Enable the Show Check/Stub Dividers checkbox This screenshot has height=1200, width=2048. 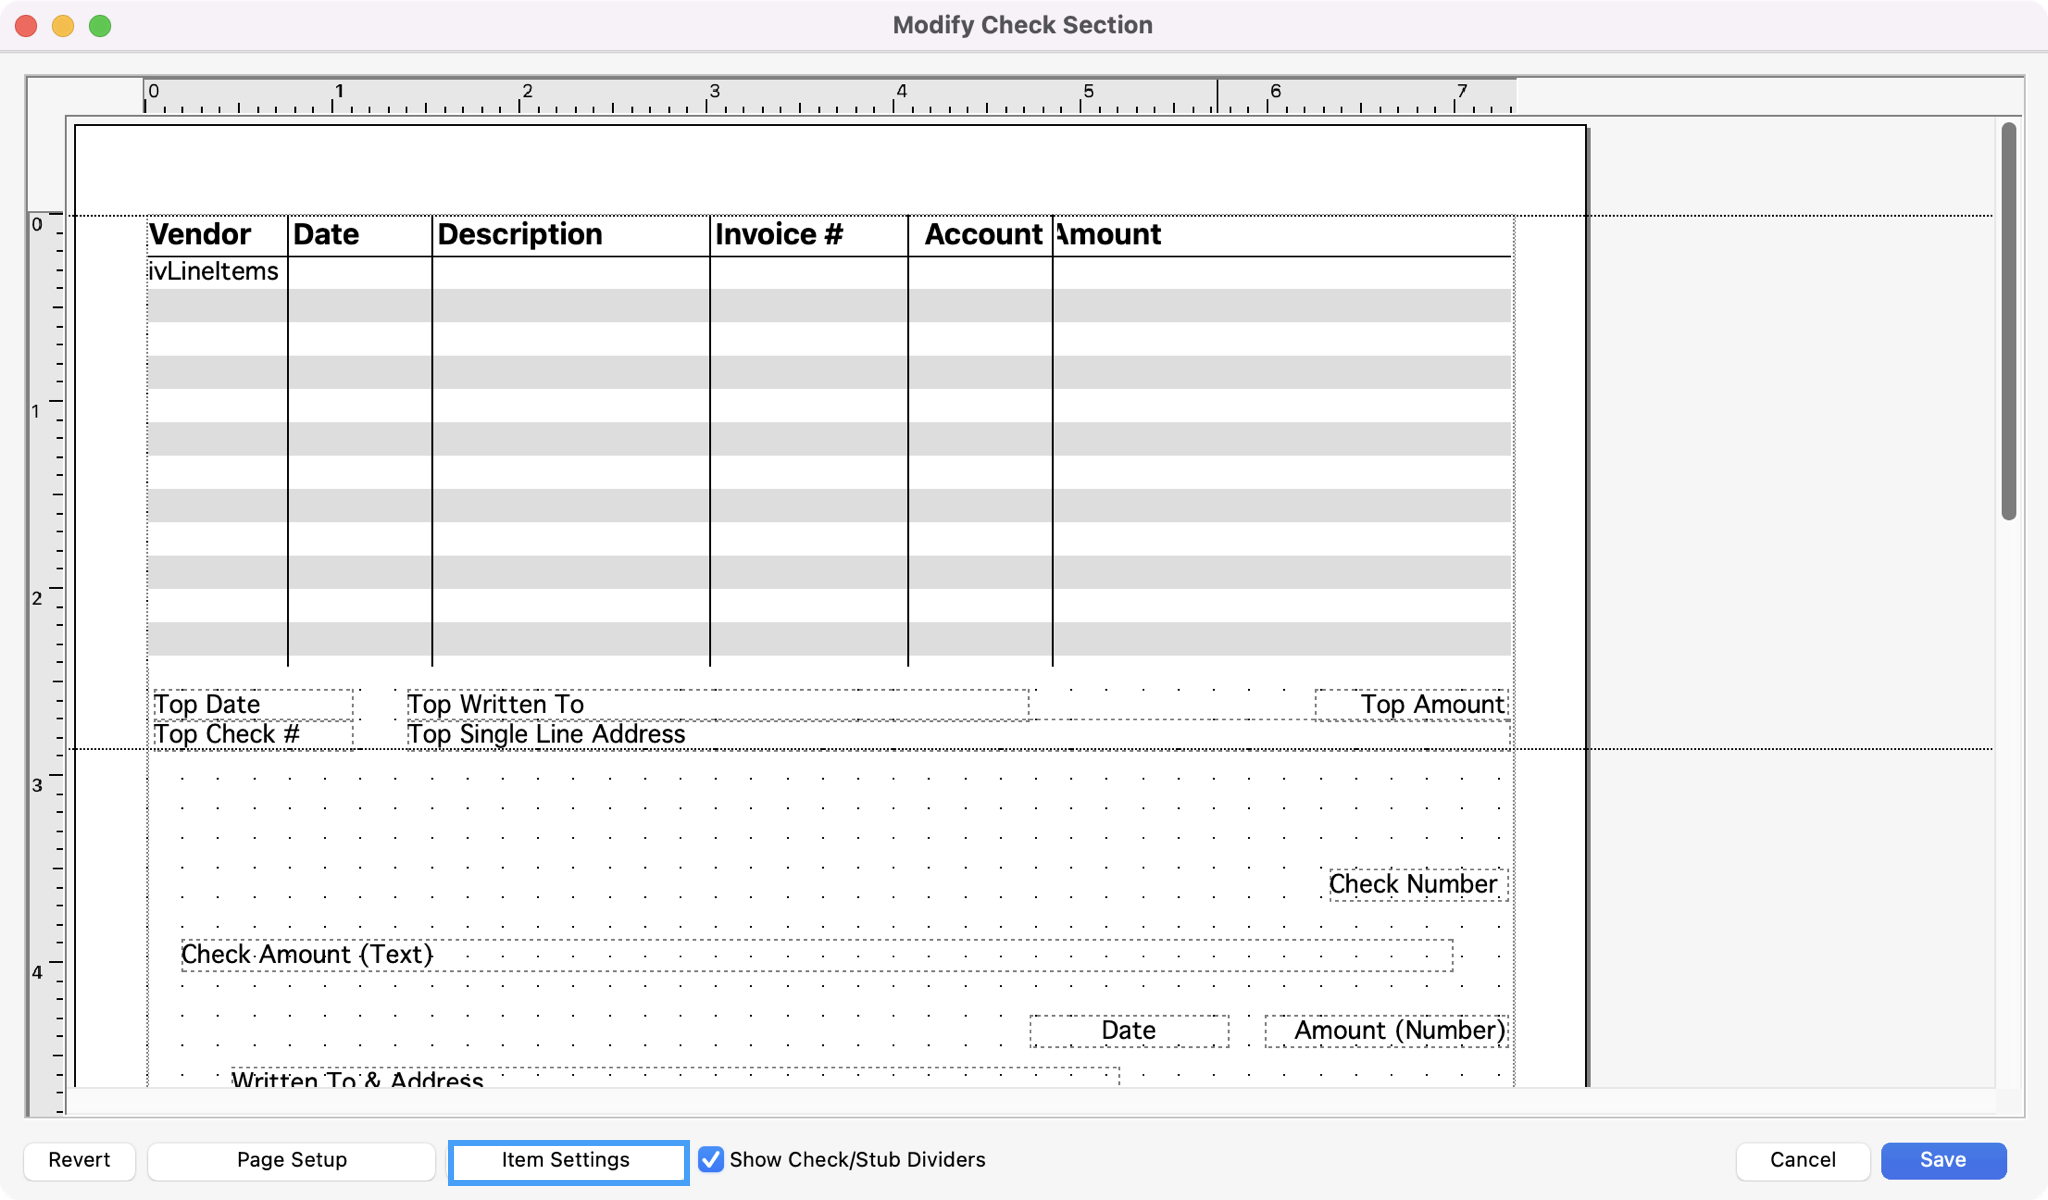[x=711, y=1160]
